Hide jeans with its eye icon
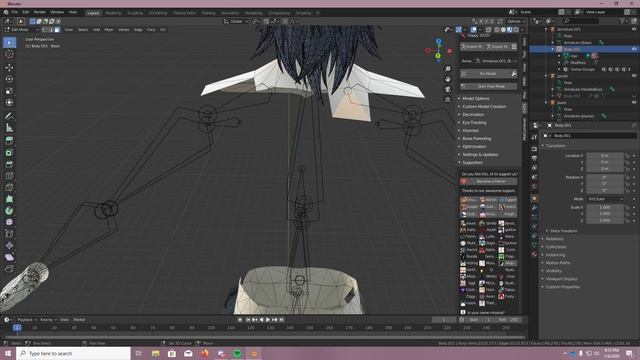 [634, 102]
